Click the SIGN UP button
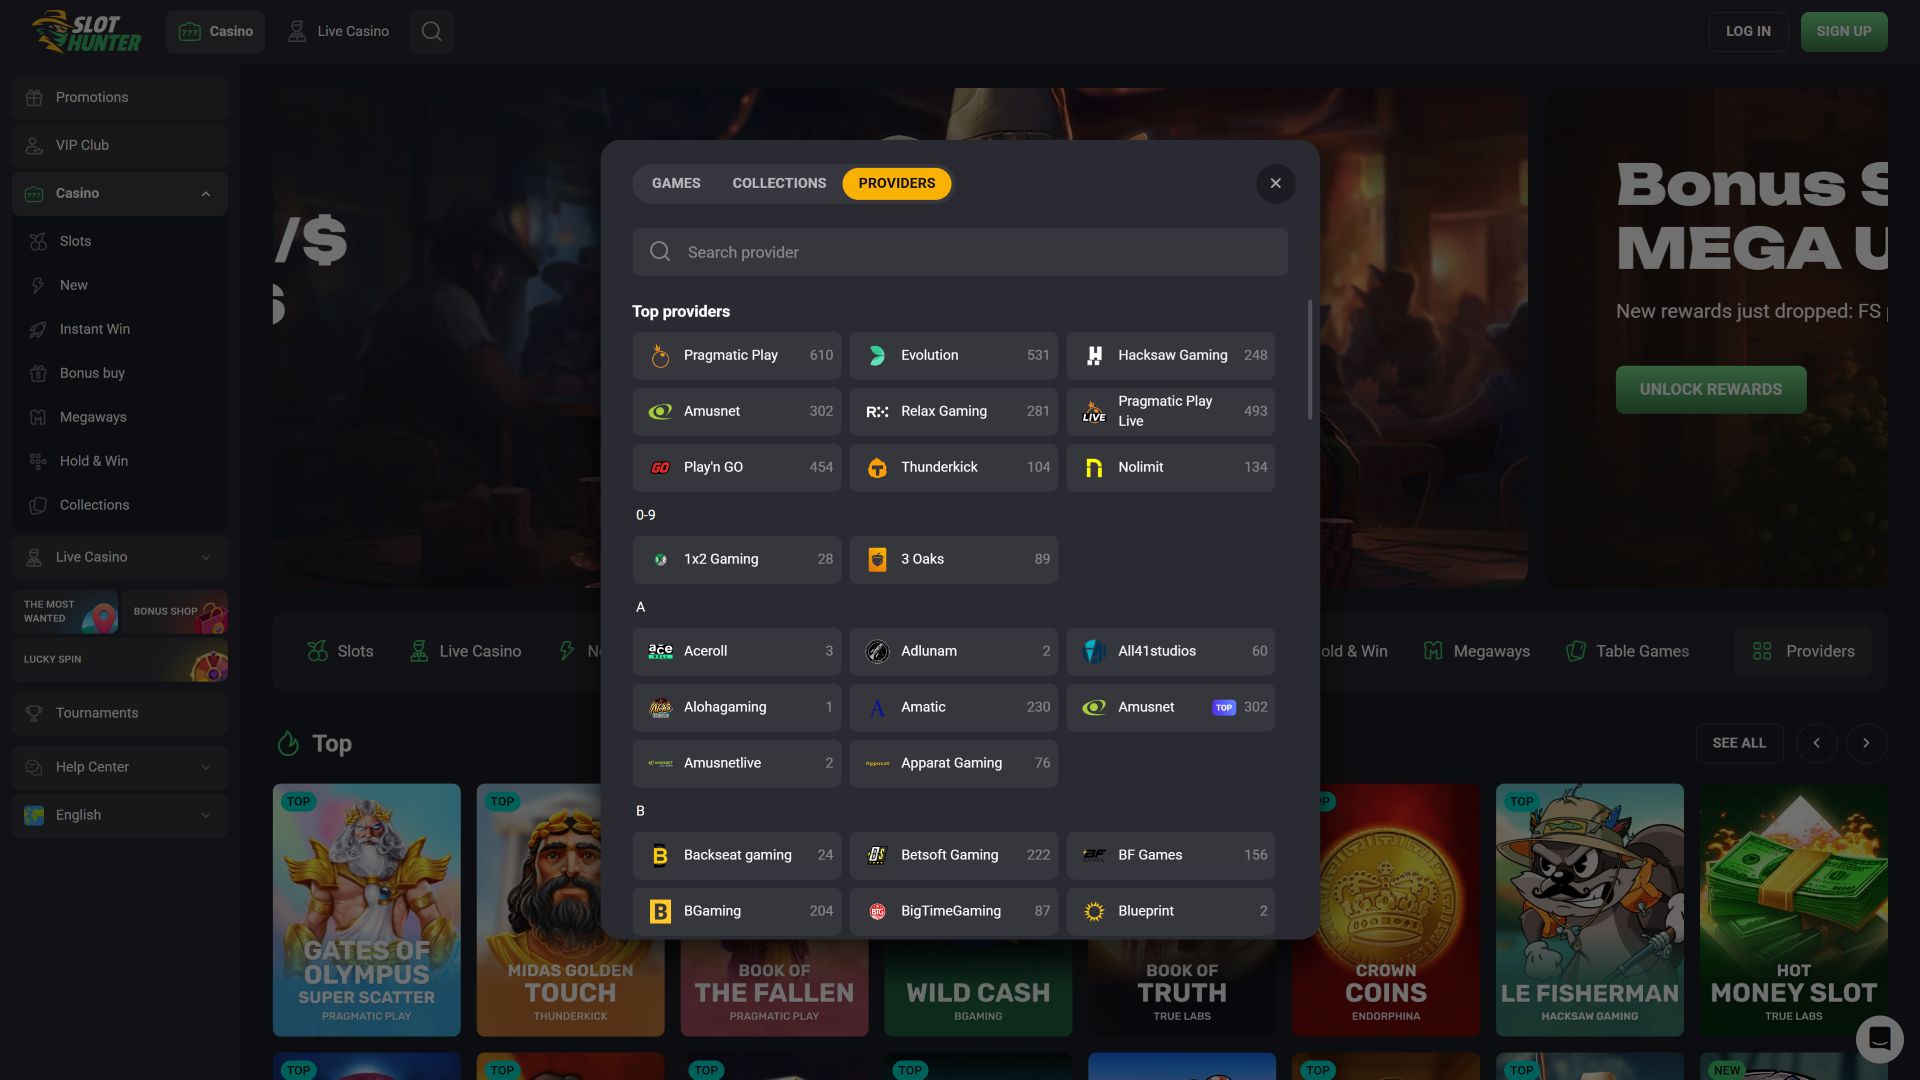This screenshot has height=1080, width=1920. [x=1844, y=32]
